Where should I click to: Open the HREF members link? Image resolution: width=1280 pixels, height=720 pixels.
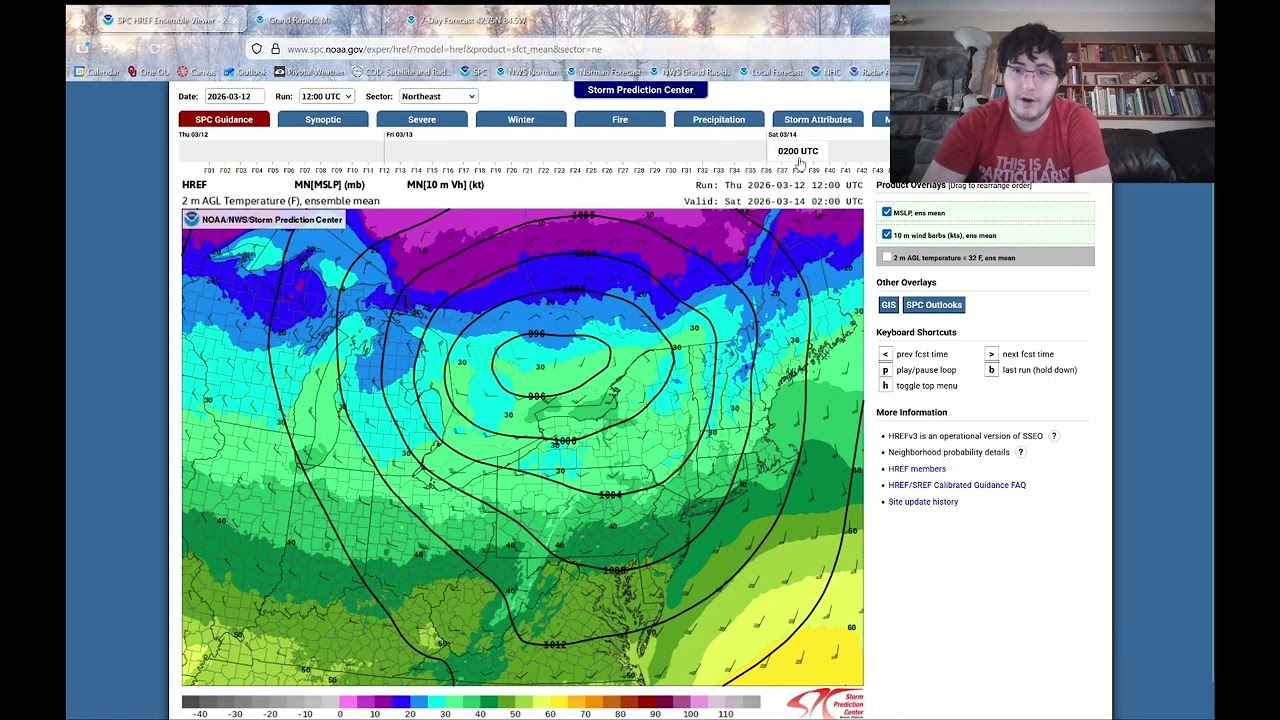(x=917, y=469)
